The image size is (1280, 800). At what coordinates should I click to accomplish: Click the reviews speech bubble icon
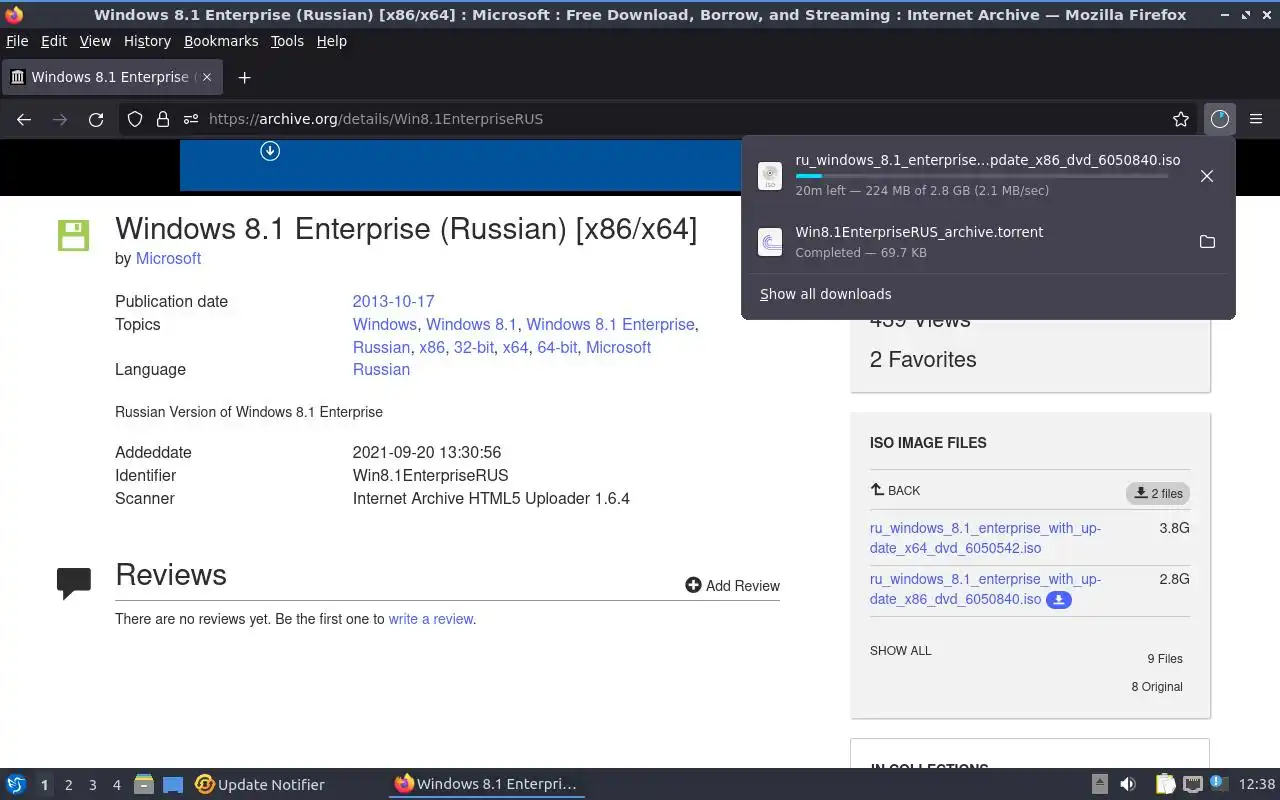pos(74,583)
